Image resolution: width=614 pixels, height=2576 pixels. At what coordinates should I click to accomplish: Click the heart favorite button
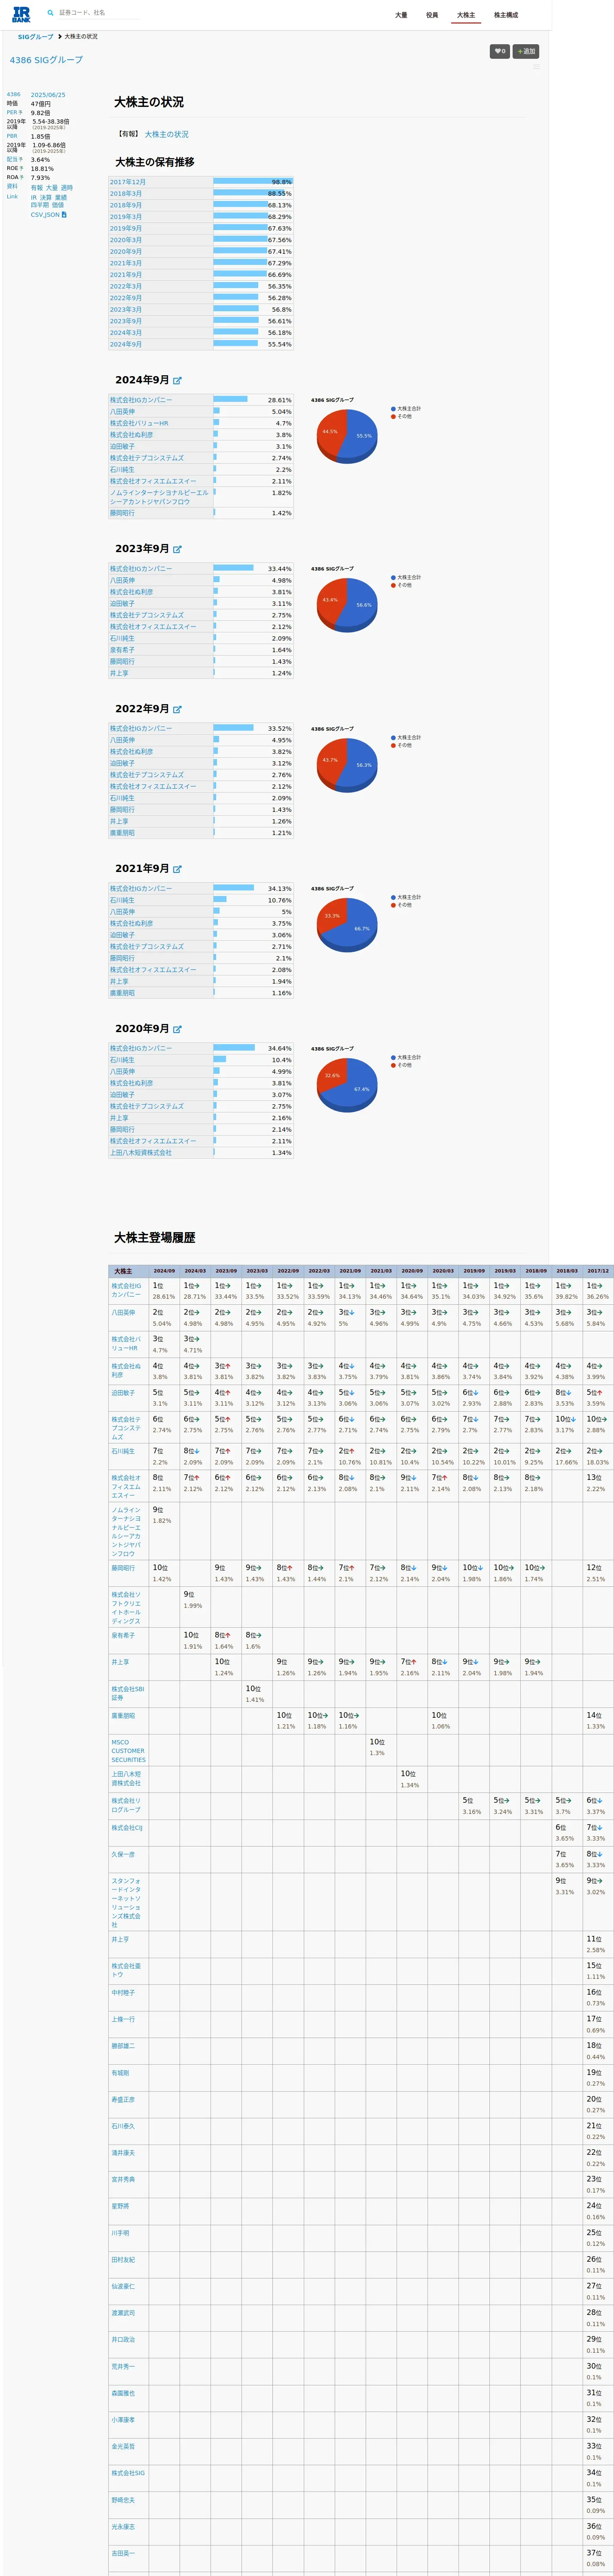tap(500, 51)
